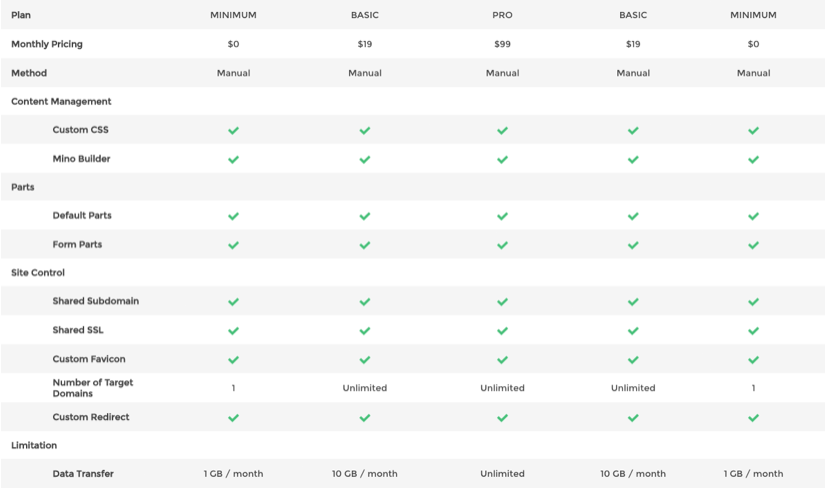
Task: Click the Default Parts checkmark under PRO
Action: pyautogui.click(x=502, y=216)
